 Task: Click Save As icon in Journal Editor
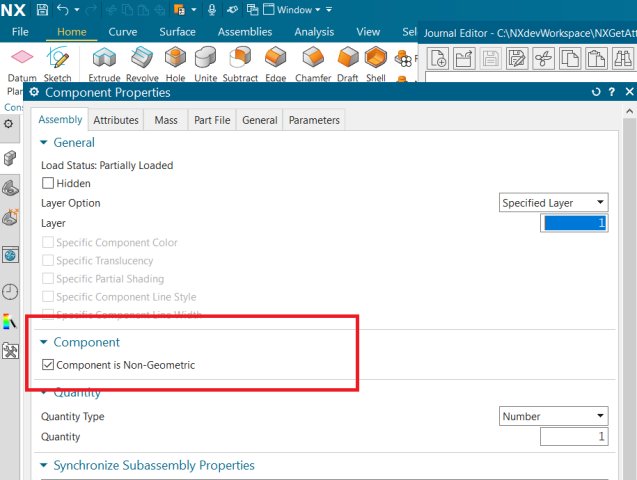pos(517,58)
